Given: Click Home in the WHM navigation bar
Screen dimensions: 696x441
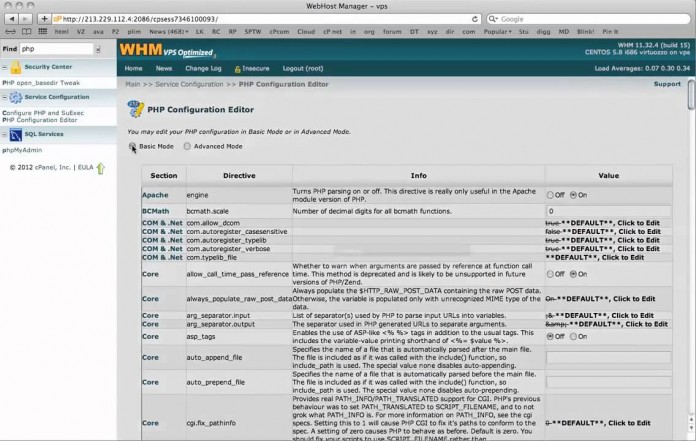Looking at the screenshot, I should 133,68.
